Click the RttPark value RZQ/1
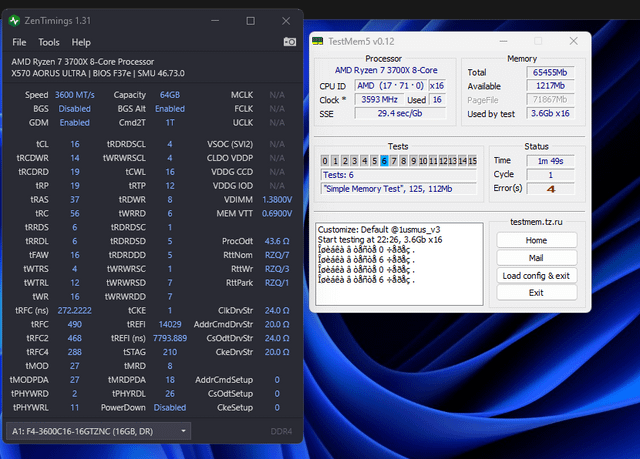 pos(277,283)
